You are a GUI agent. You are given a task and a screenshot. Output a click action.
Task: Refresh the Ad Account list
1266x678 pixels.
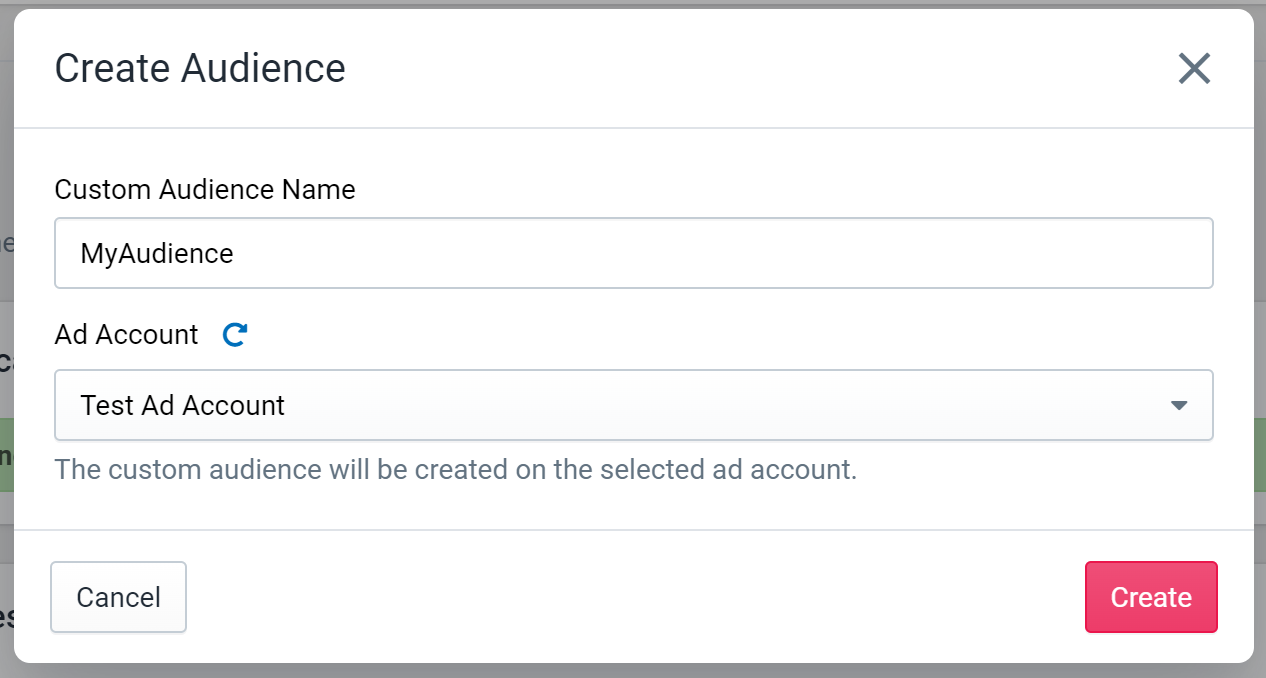coord(235,334)
